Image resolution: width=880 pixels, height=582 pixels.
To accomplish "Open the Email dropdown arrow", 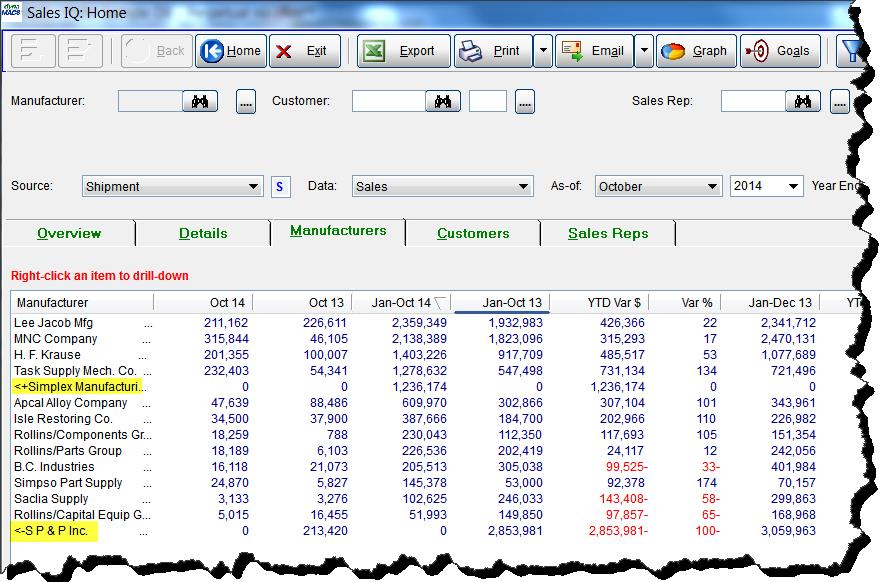I will [x=644, y=51].
